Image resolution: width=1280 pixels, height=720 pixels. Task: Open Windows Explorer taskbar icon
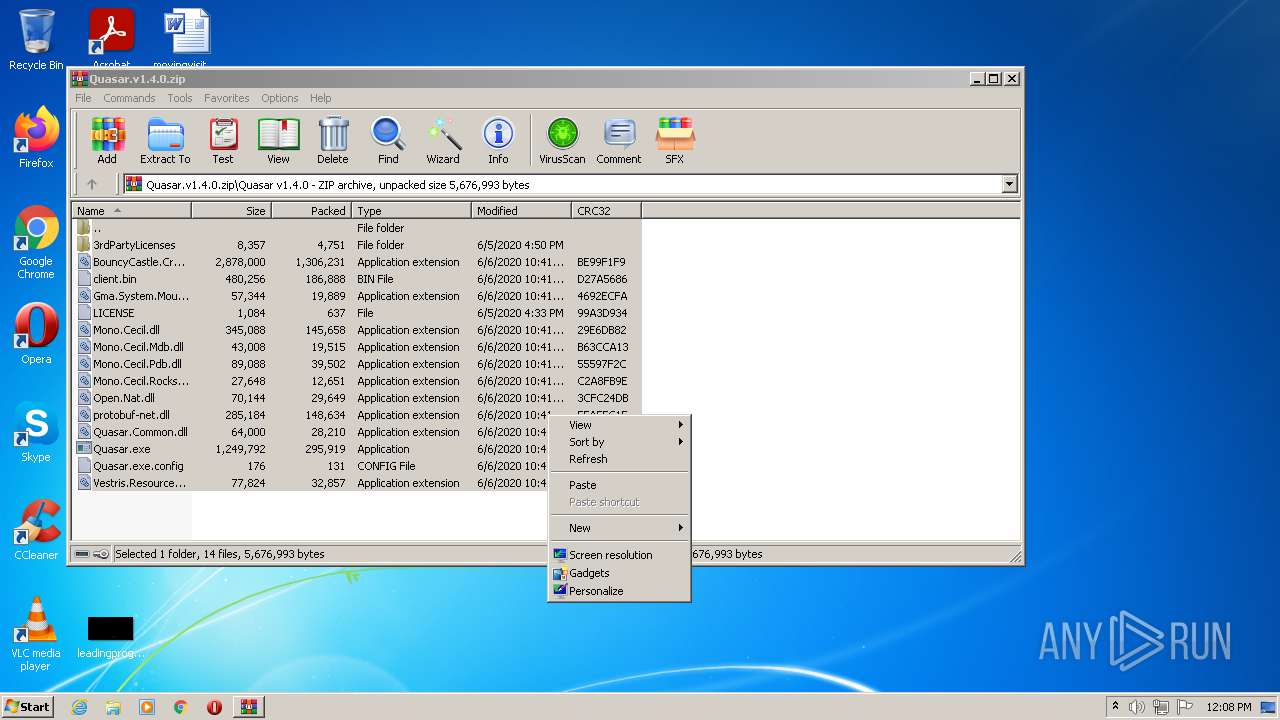[113, 707]
